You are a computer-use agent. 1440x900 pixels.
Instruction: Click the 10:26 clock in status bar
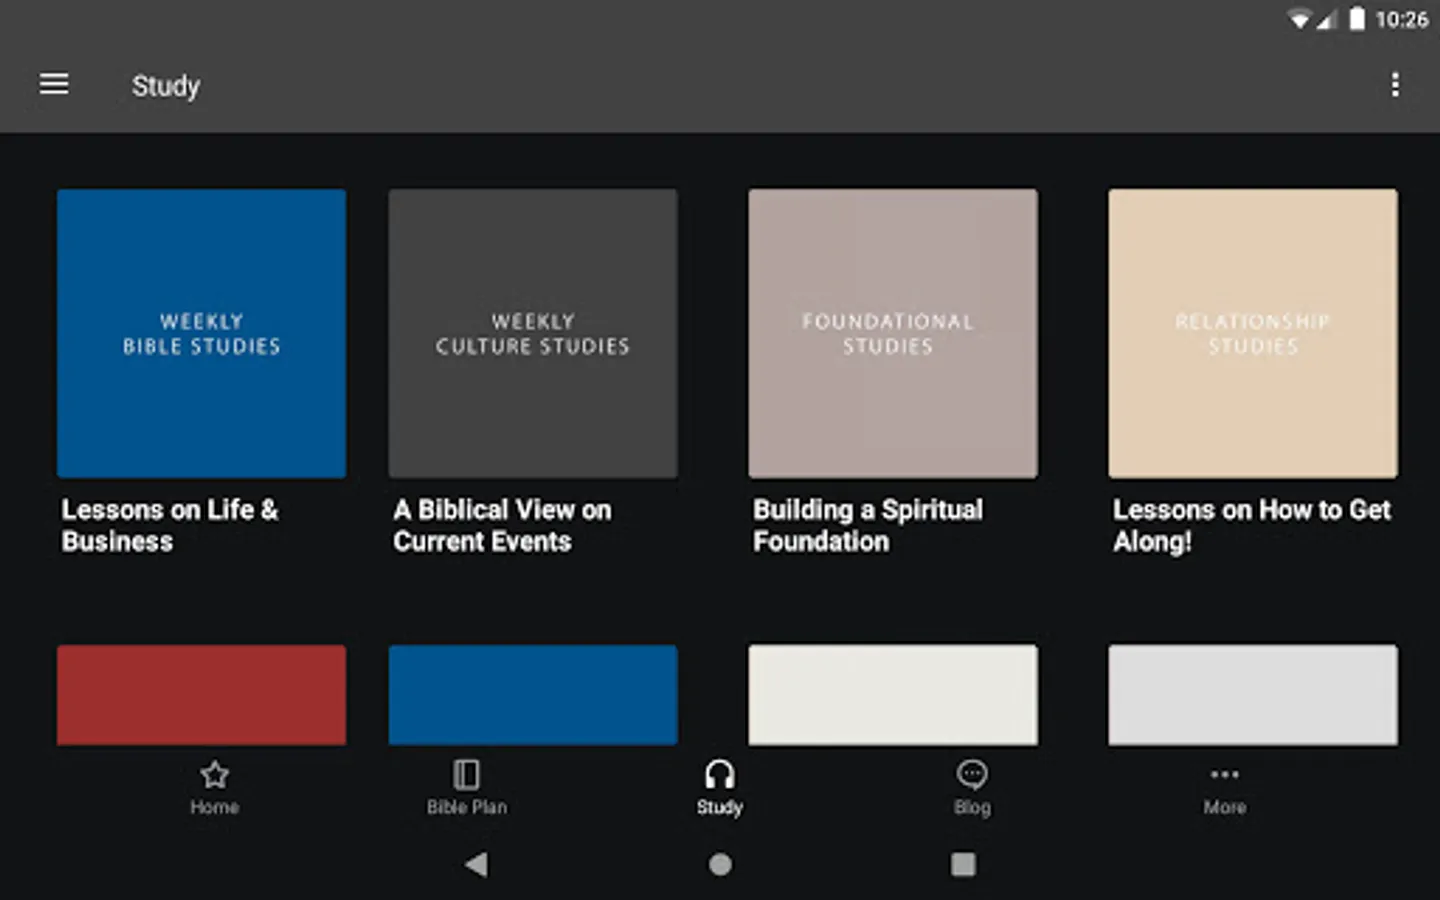point(1402,19)
